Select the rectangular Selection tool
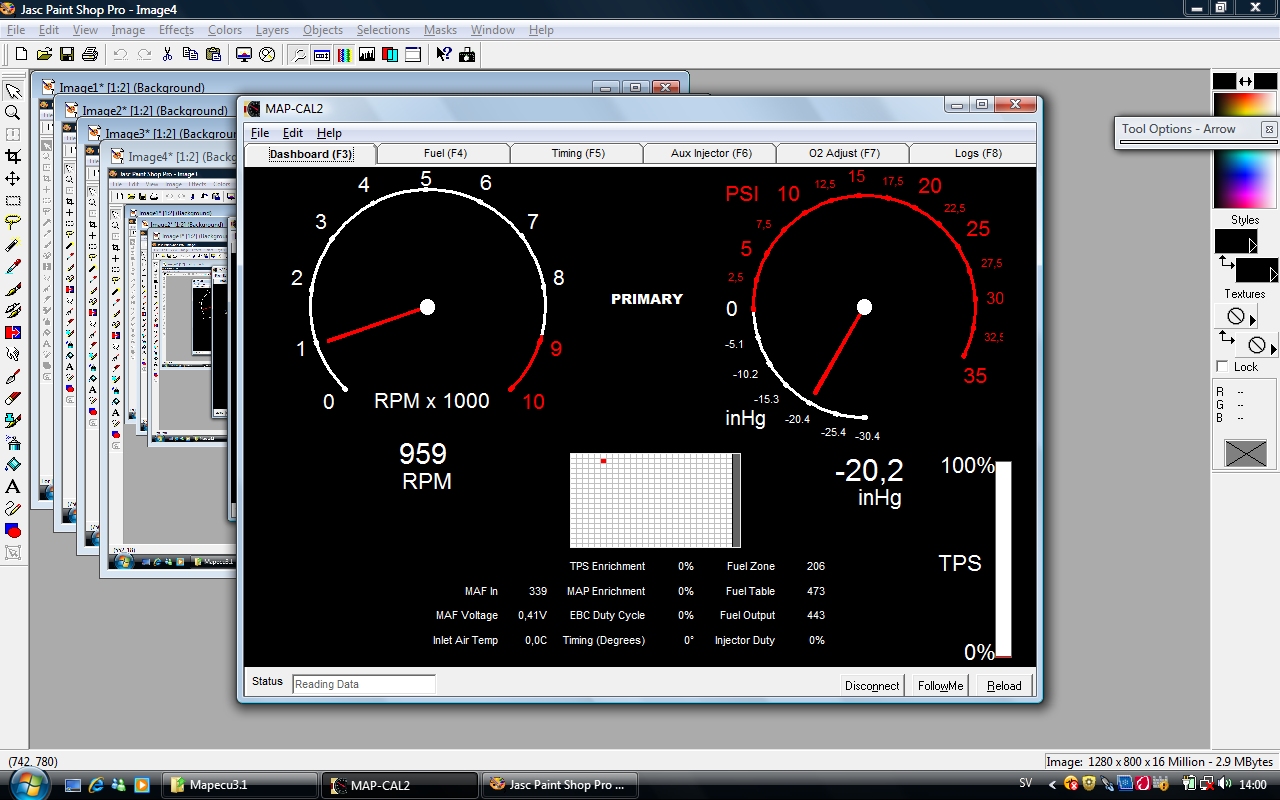The width and height of the screenshot is (1280, 800). pos(13,200)
